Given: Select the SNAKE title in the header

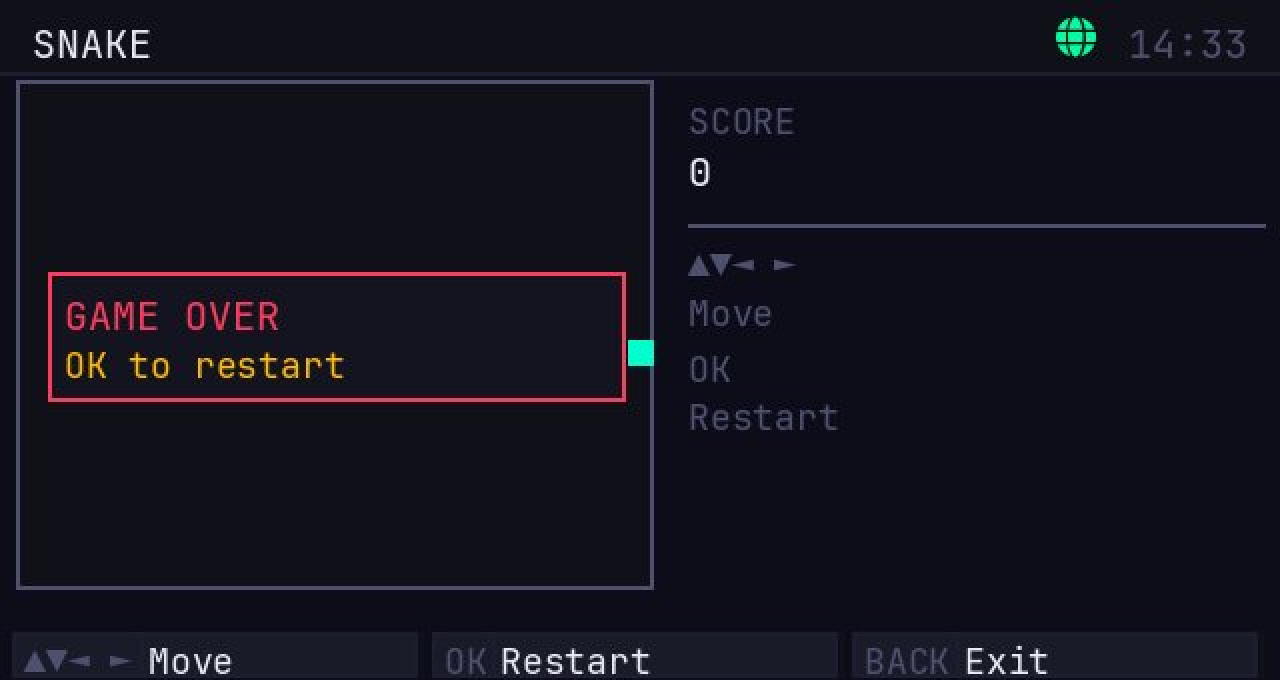Looking at the screenshot, I should (x=92, y=45).
